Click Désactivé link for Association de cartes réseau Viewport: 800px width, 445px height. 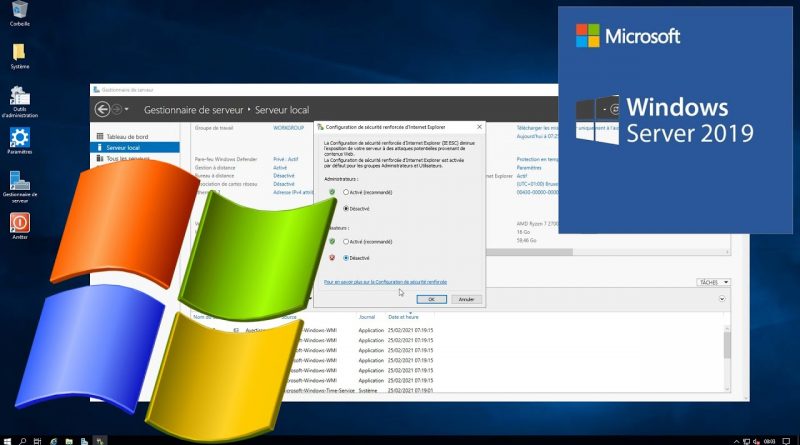click(x=284, y=184)
